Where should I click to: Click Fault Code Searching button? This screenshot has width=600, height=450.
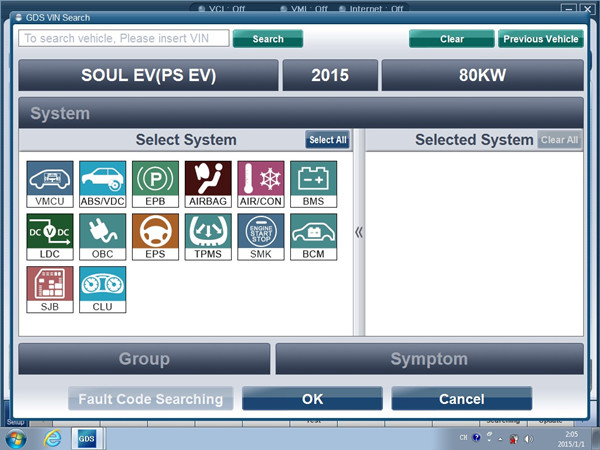pyautogui.click(x=151, y=399)
